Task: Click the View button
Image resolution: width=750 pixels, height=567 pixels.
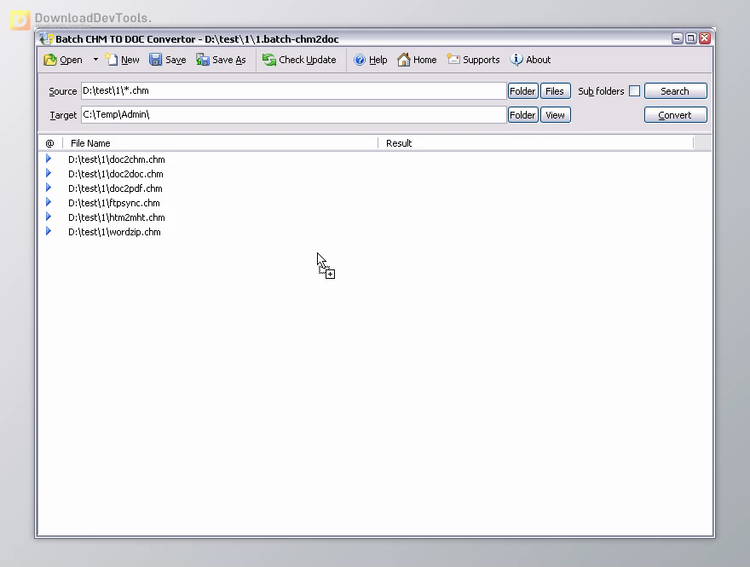Action: point(555,115)
